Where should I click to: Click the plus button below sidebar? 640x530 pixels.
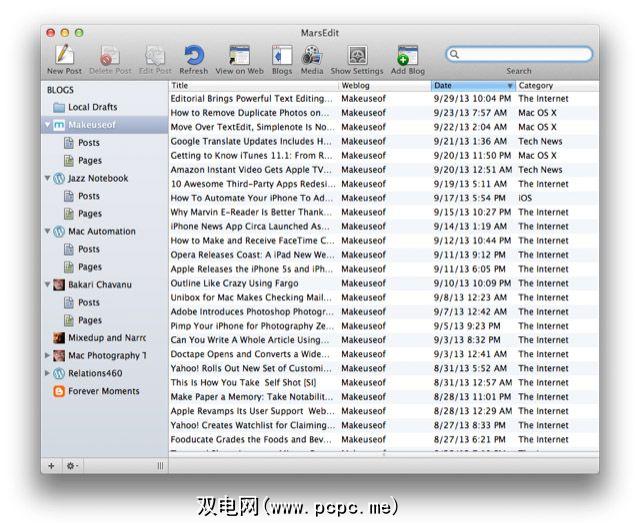(51, 466)
